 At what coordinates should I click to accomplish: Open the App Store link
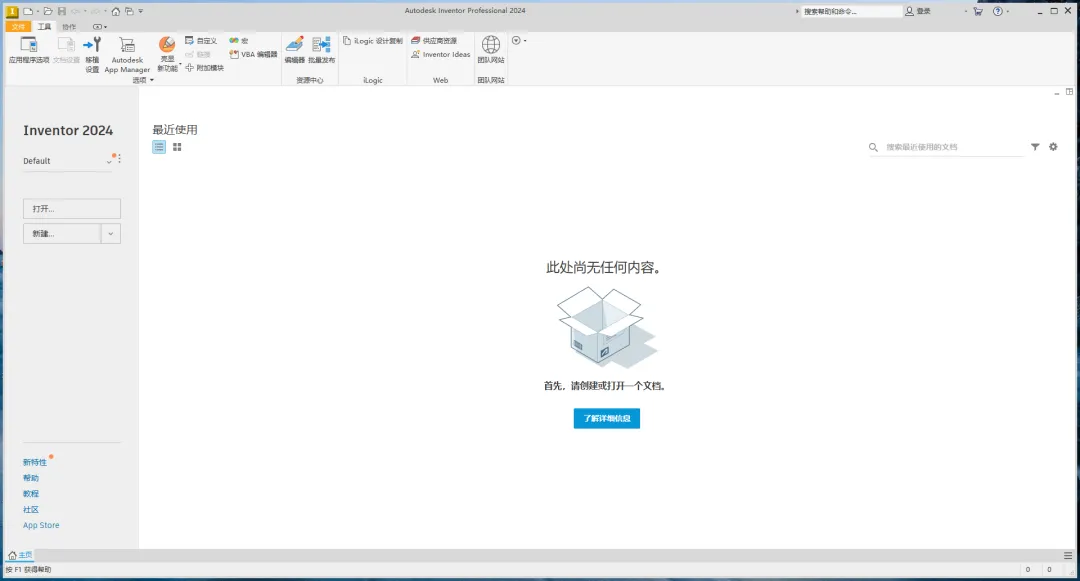(41, 525)
